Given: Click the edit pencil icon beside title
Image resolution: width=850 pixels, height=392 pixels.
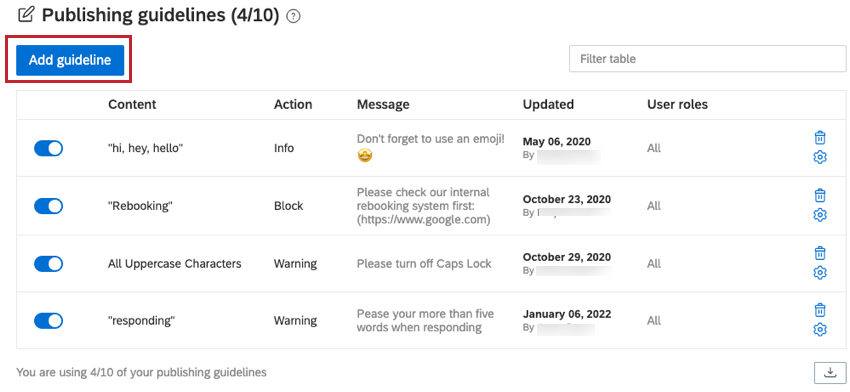Looking at the screenshot, I should coord(25,15).
